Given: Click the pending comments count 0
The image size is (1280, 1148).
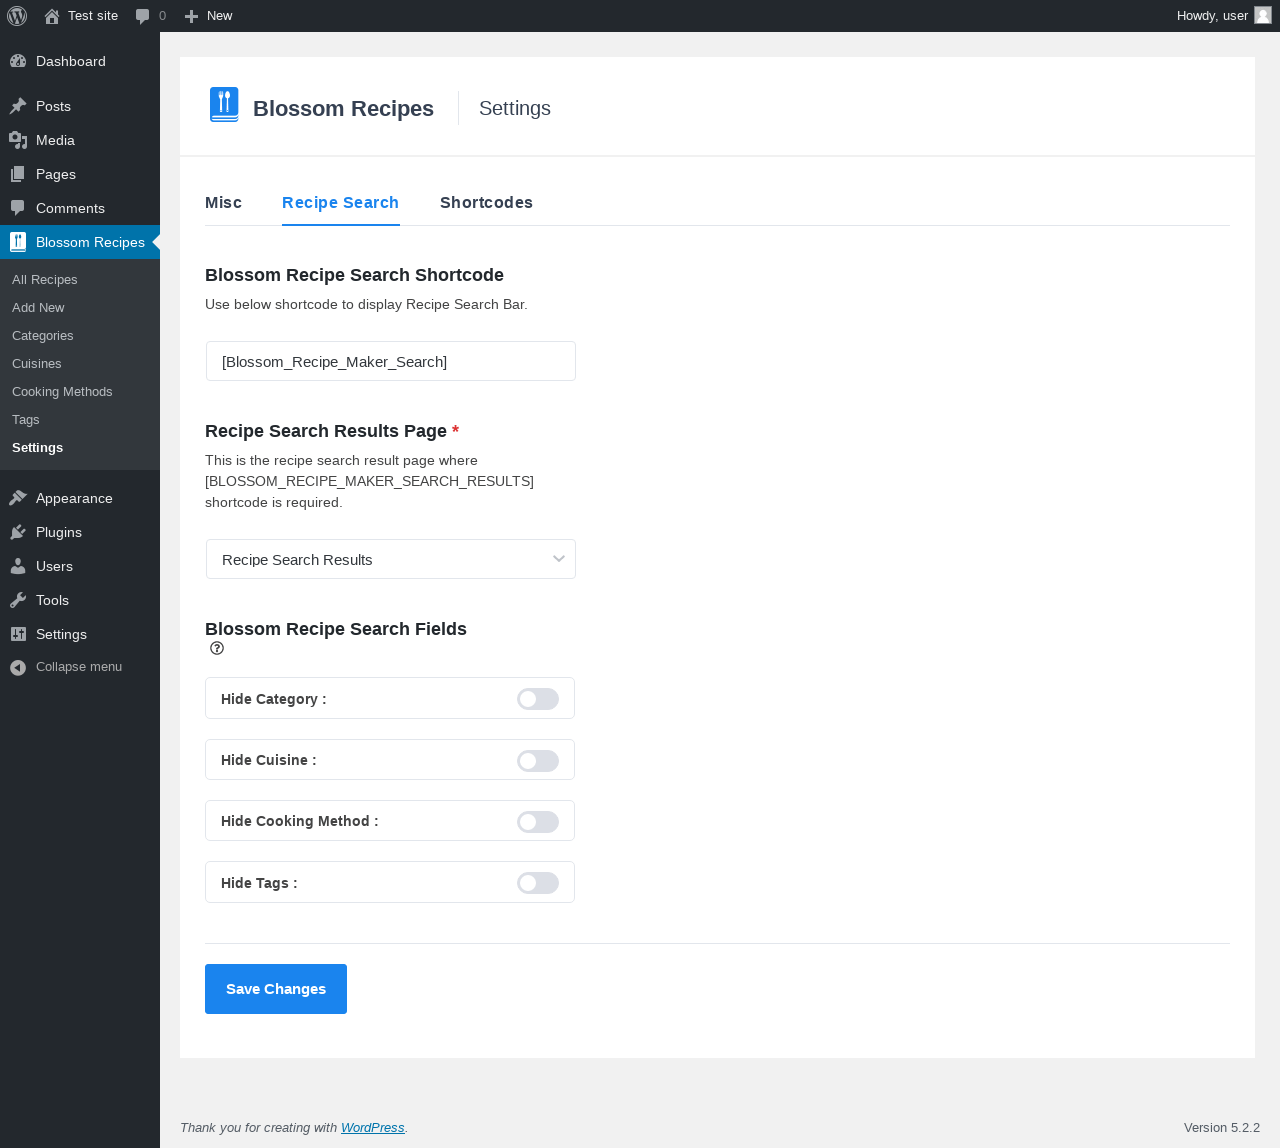Looking at the screenshot, I should [x=163, y=16].
